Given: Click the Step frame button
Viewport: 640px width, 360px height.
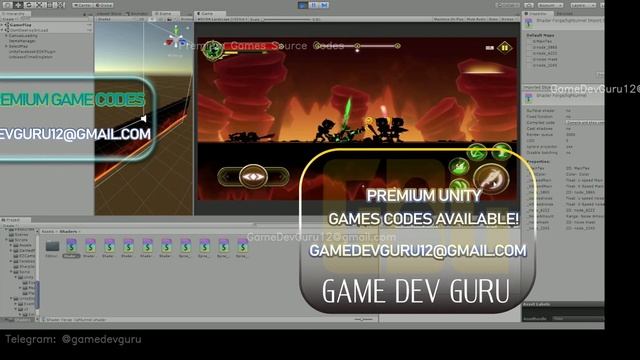Looking at the screenshot, I should click(324, 5).
